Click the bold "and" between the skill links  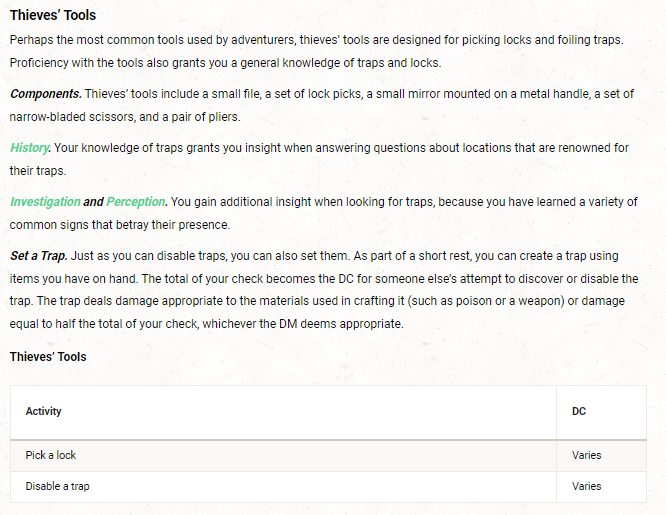pos(93,202)
